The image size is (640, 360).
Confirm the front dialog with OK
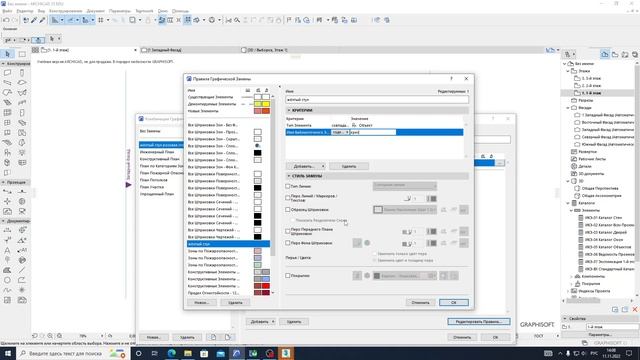(x=454, y=302)
